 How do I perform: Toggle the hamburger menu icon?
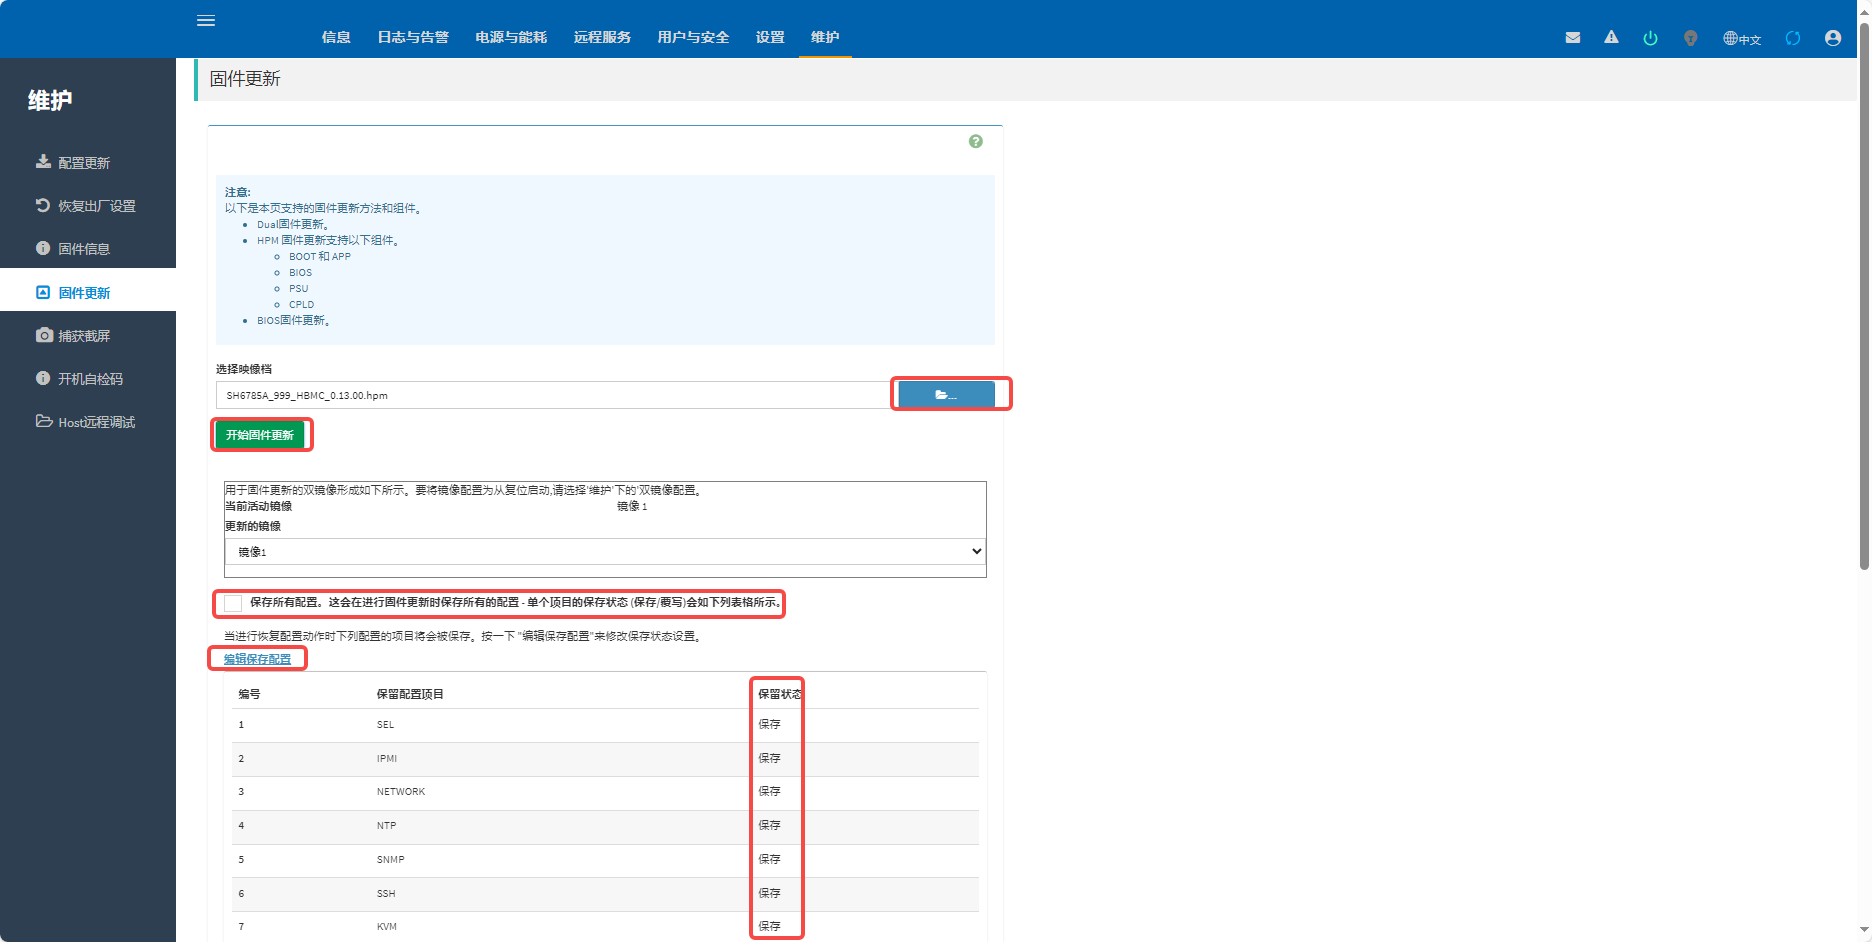[x=206, y=21]
